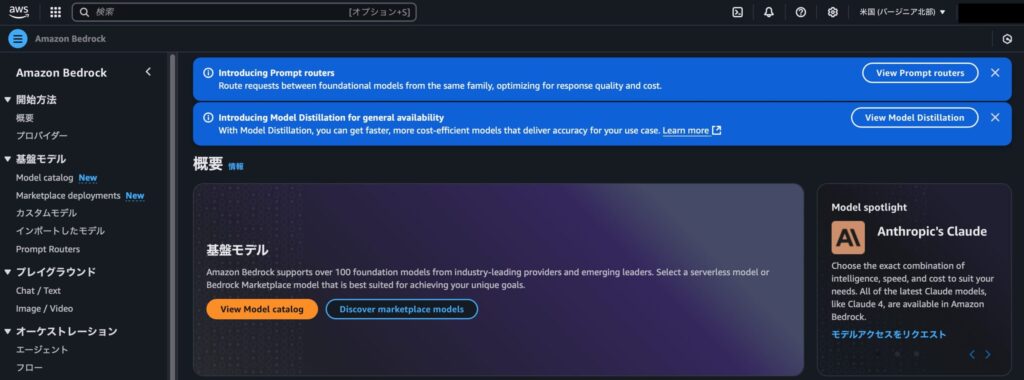Open Model catalog in the sidebar
The image size is (1024, 380).
pos(44,178)
